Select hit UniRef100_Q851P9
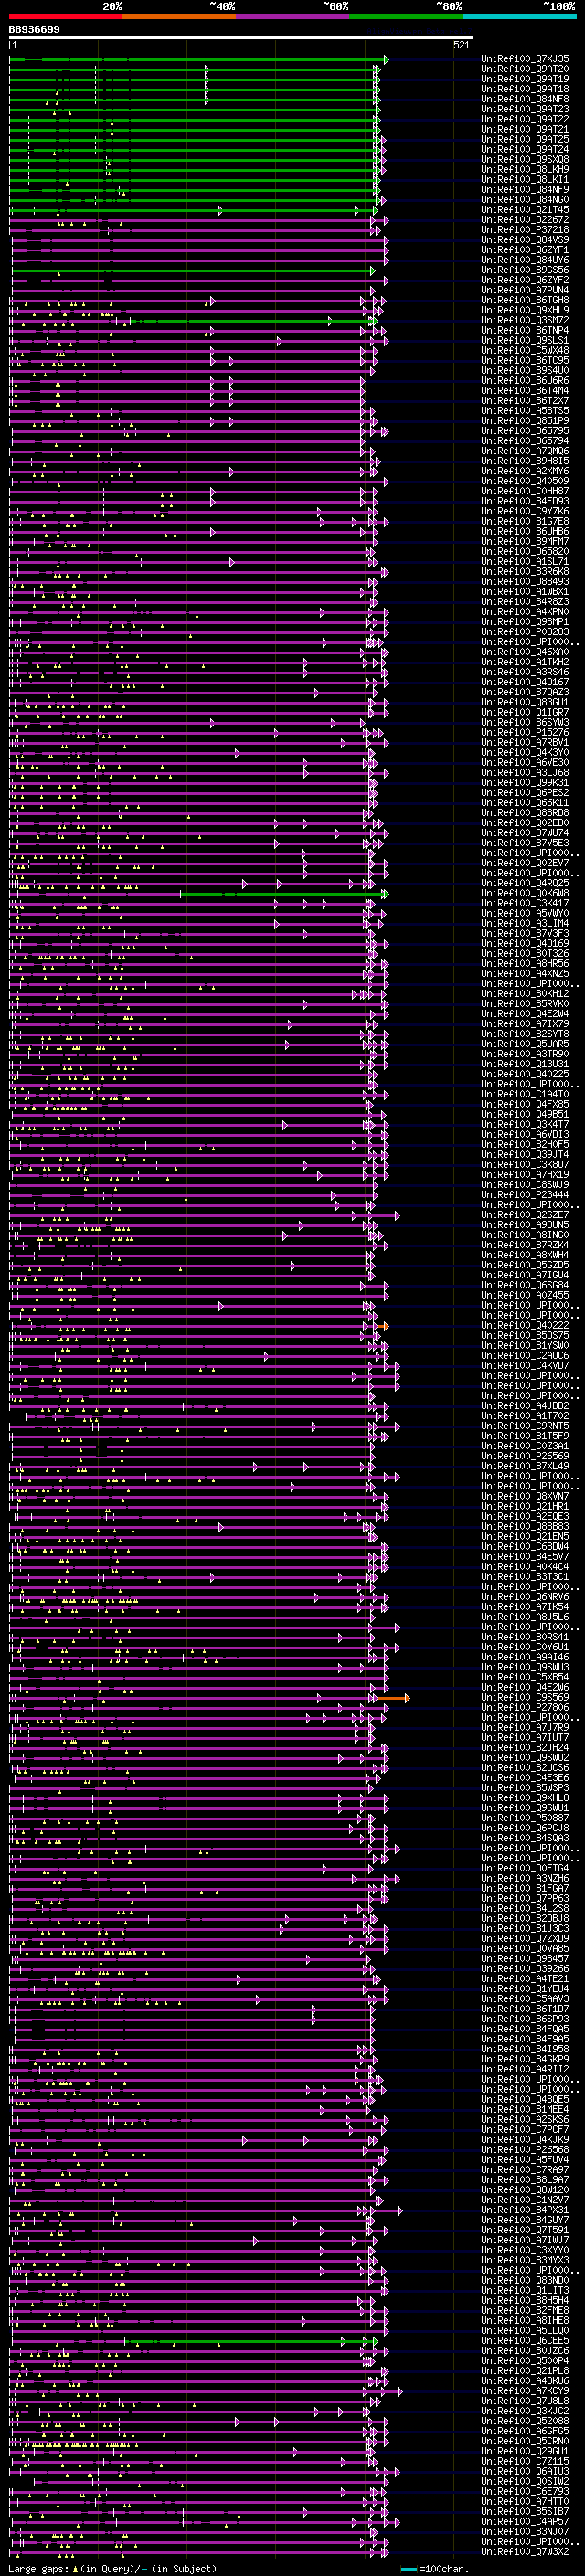The image size is (585, 2576). [525, 421]
